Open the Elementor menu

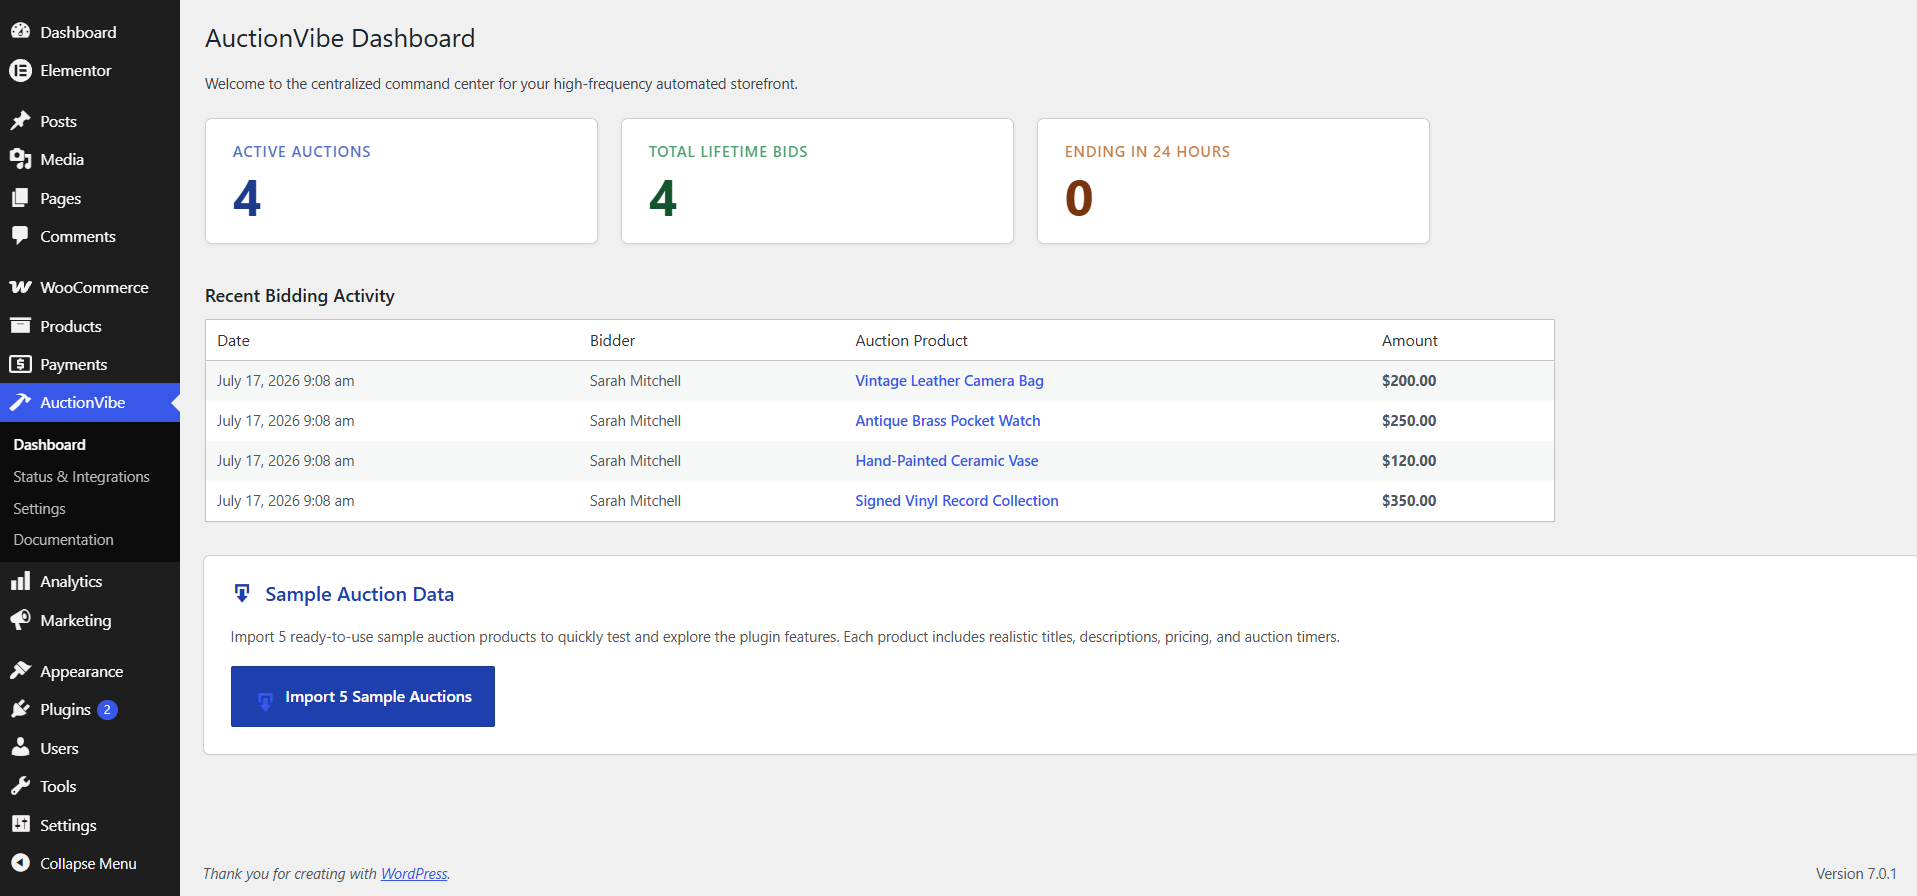coord(75,71)
